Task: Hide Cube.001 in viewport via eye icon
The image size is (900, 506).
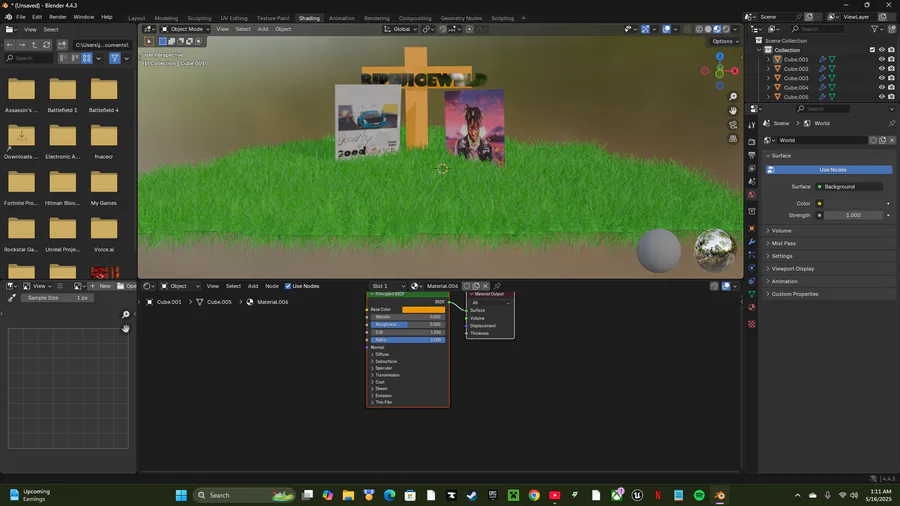Action: pos(882,59)
